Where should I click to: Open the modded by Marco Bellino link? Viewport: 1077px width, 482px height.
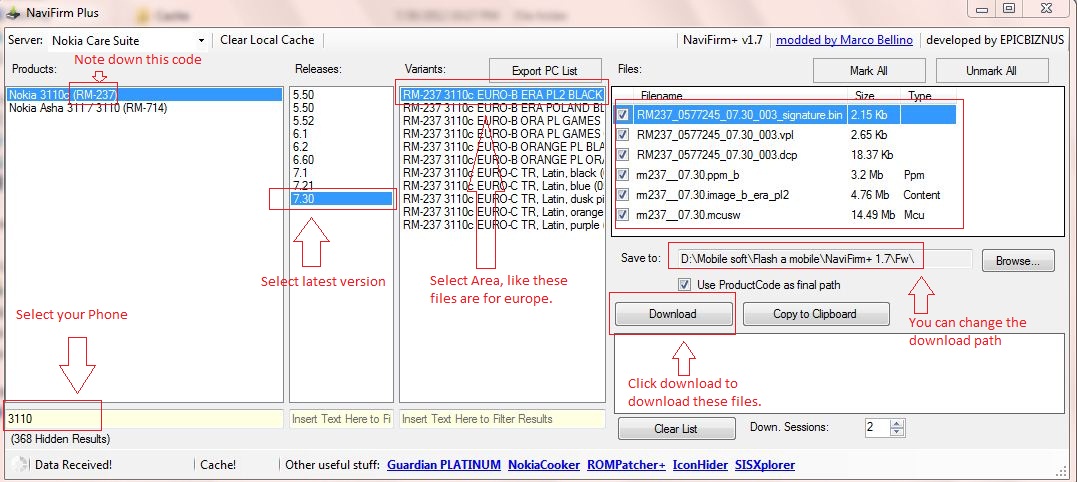pos(844,40)
